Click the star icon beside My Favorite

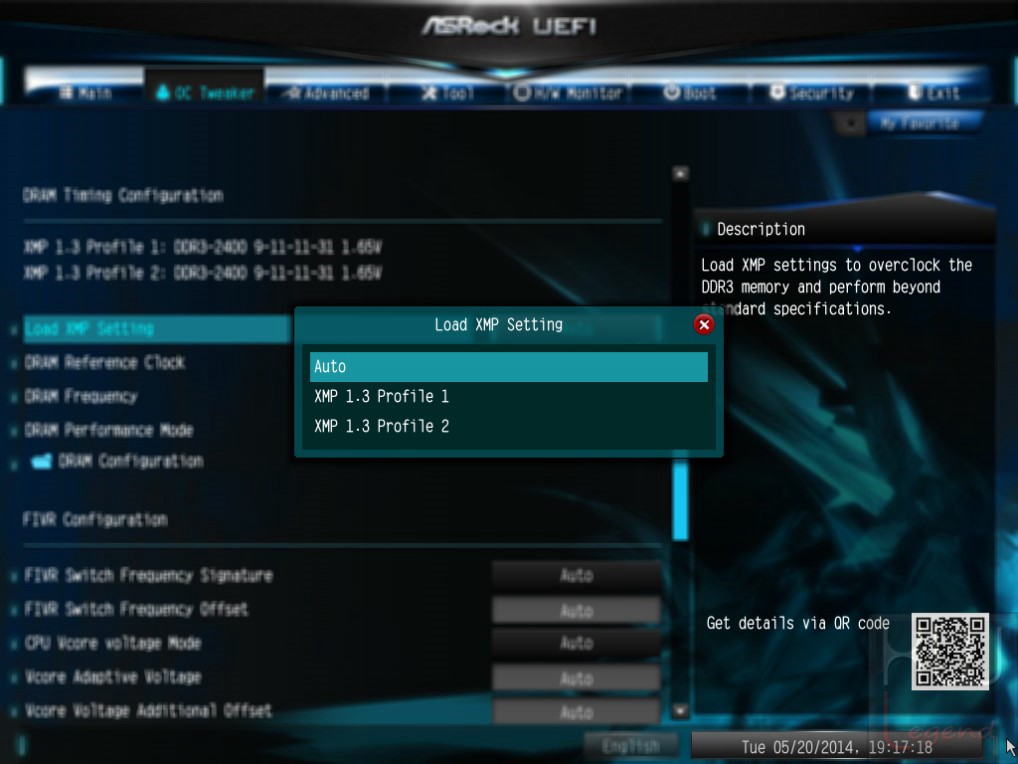click(850, 123)
